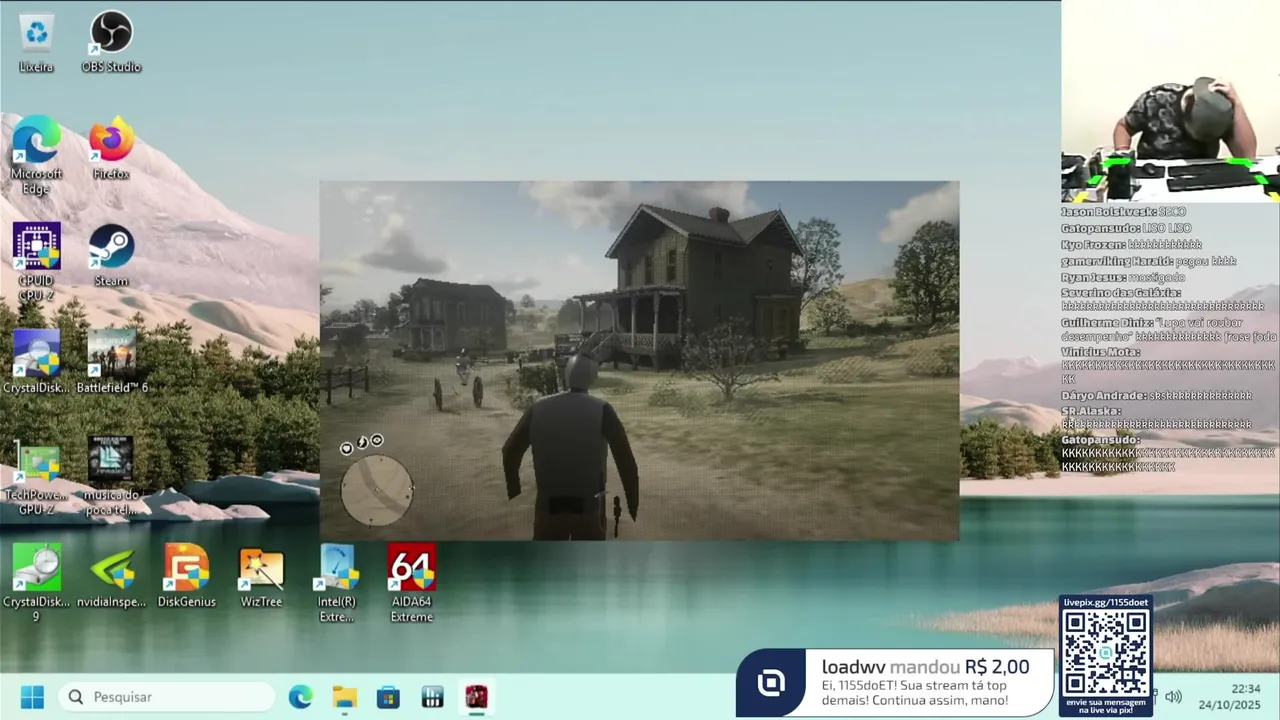The image size is (1280, 720).
Task: Open CrystalDiskInfo shortcut beside Battlefield
Action: point(36,362)
